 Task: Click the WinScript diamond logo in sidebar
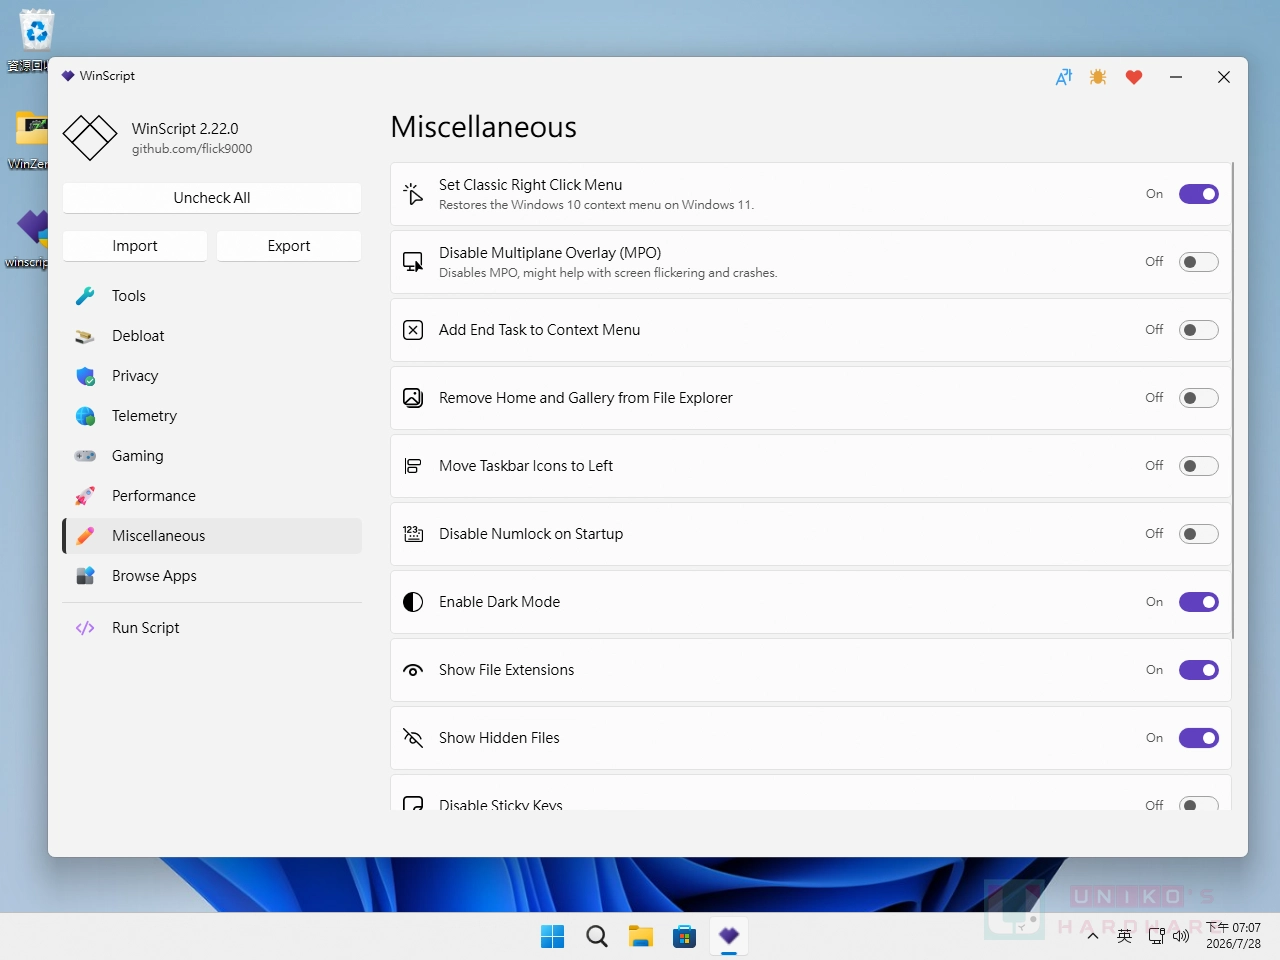(x=90, y=138)
